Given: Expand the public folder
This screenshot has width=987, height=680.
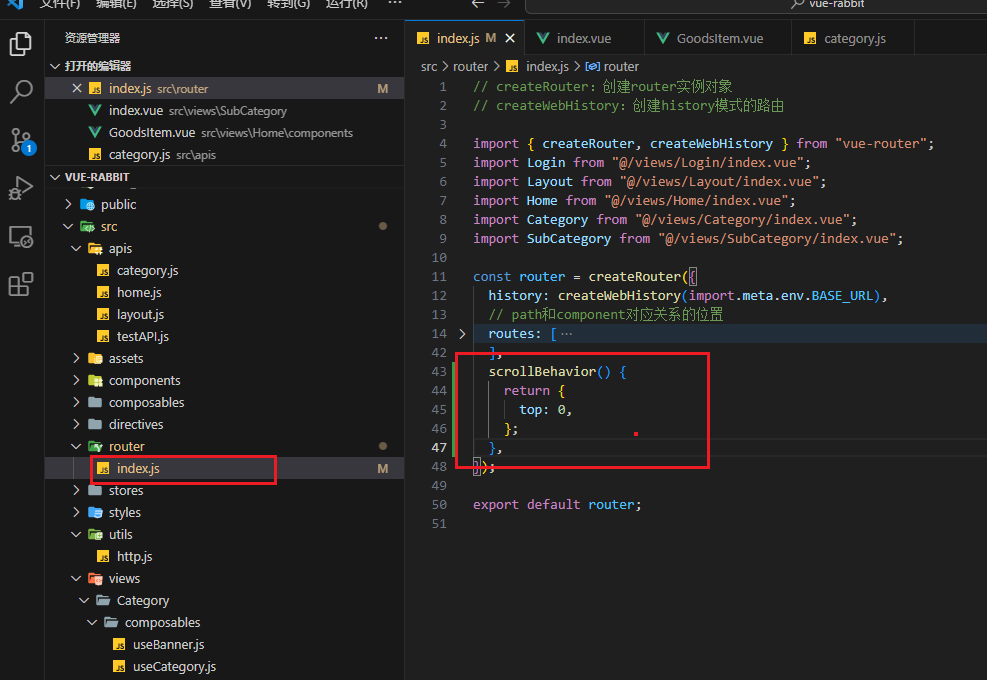Looking at the screenshot, I should (118, 204).
